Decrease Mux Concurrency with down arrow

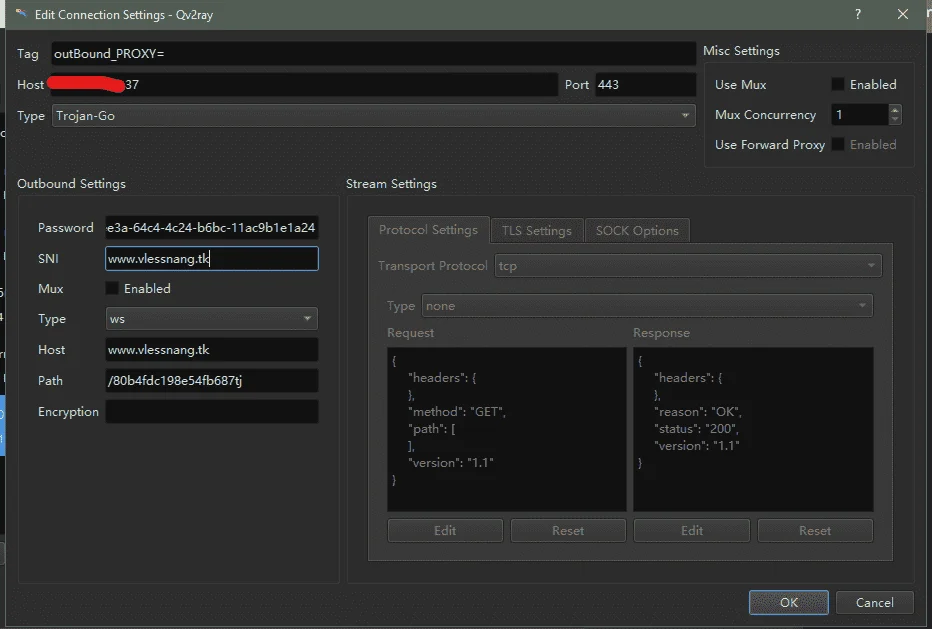click(895, 120)
